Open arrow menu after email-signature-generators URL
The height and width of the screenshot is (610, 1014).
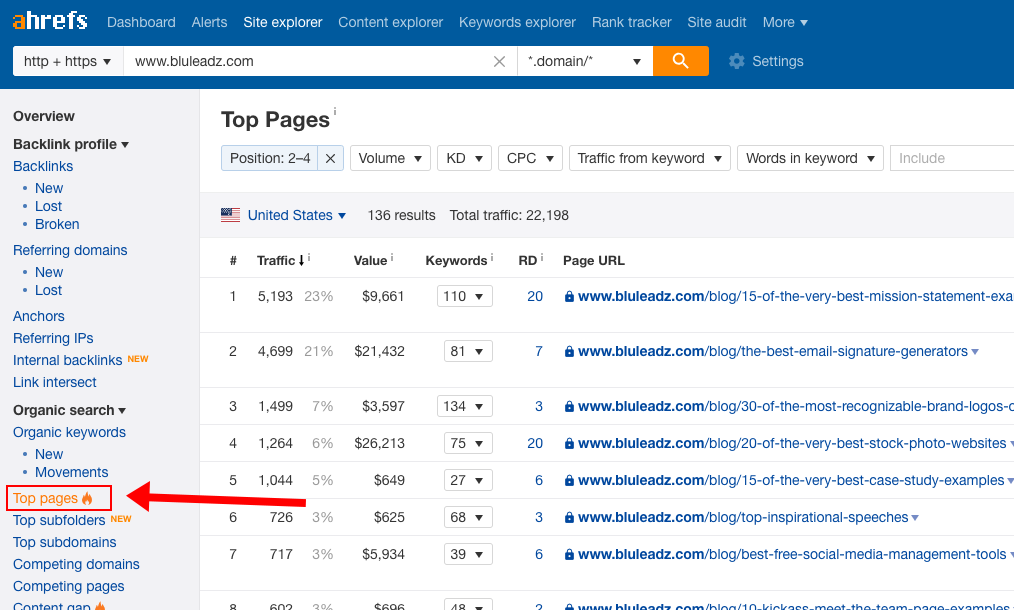click(975, 352)
